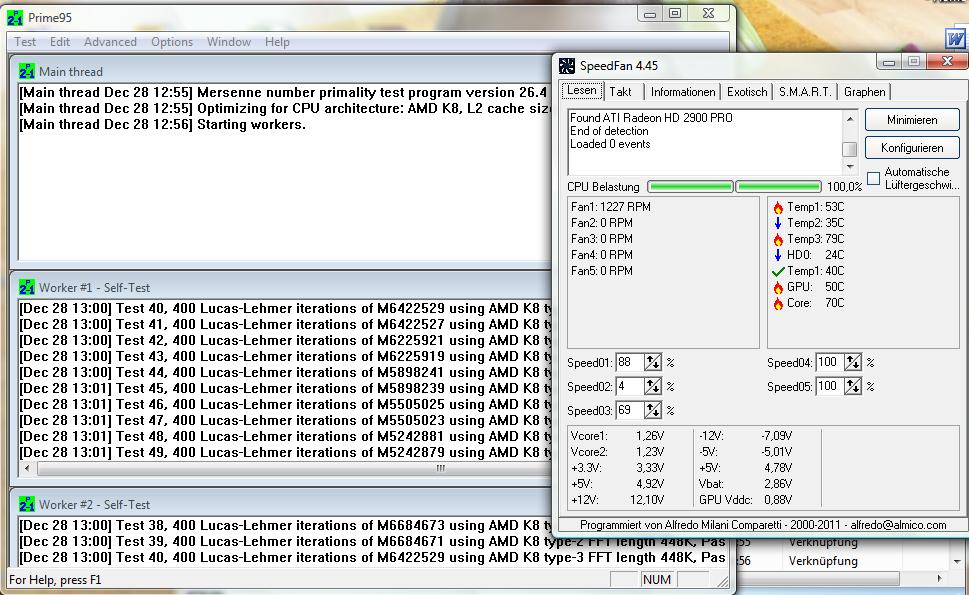969x595 pixels.
Task: Click the flame icon beside GPU: 50C
Action: 778,287
